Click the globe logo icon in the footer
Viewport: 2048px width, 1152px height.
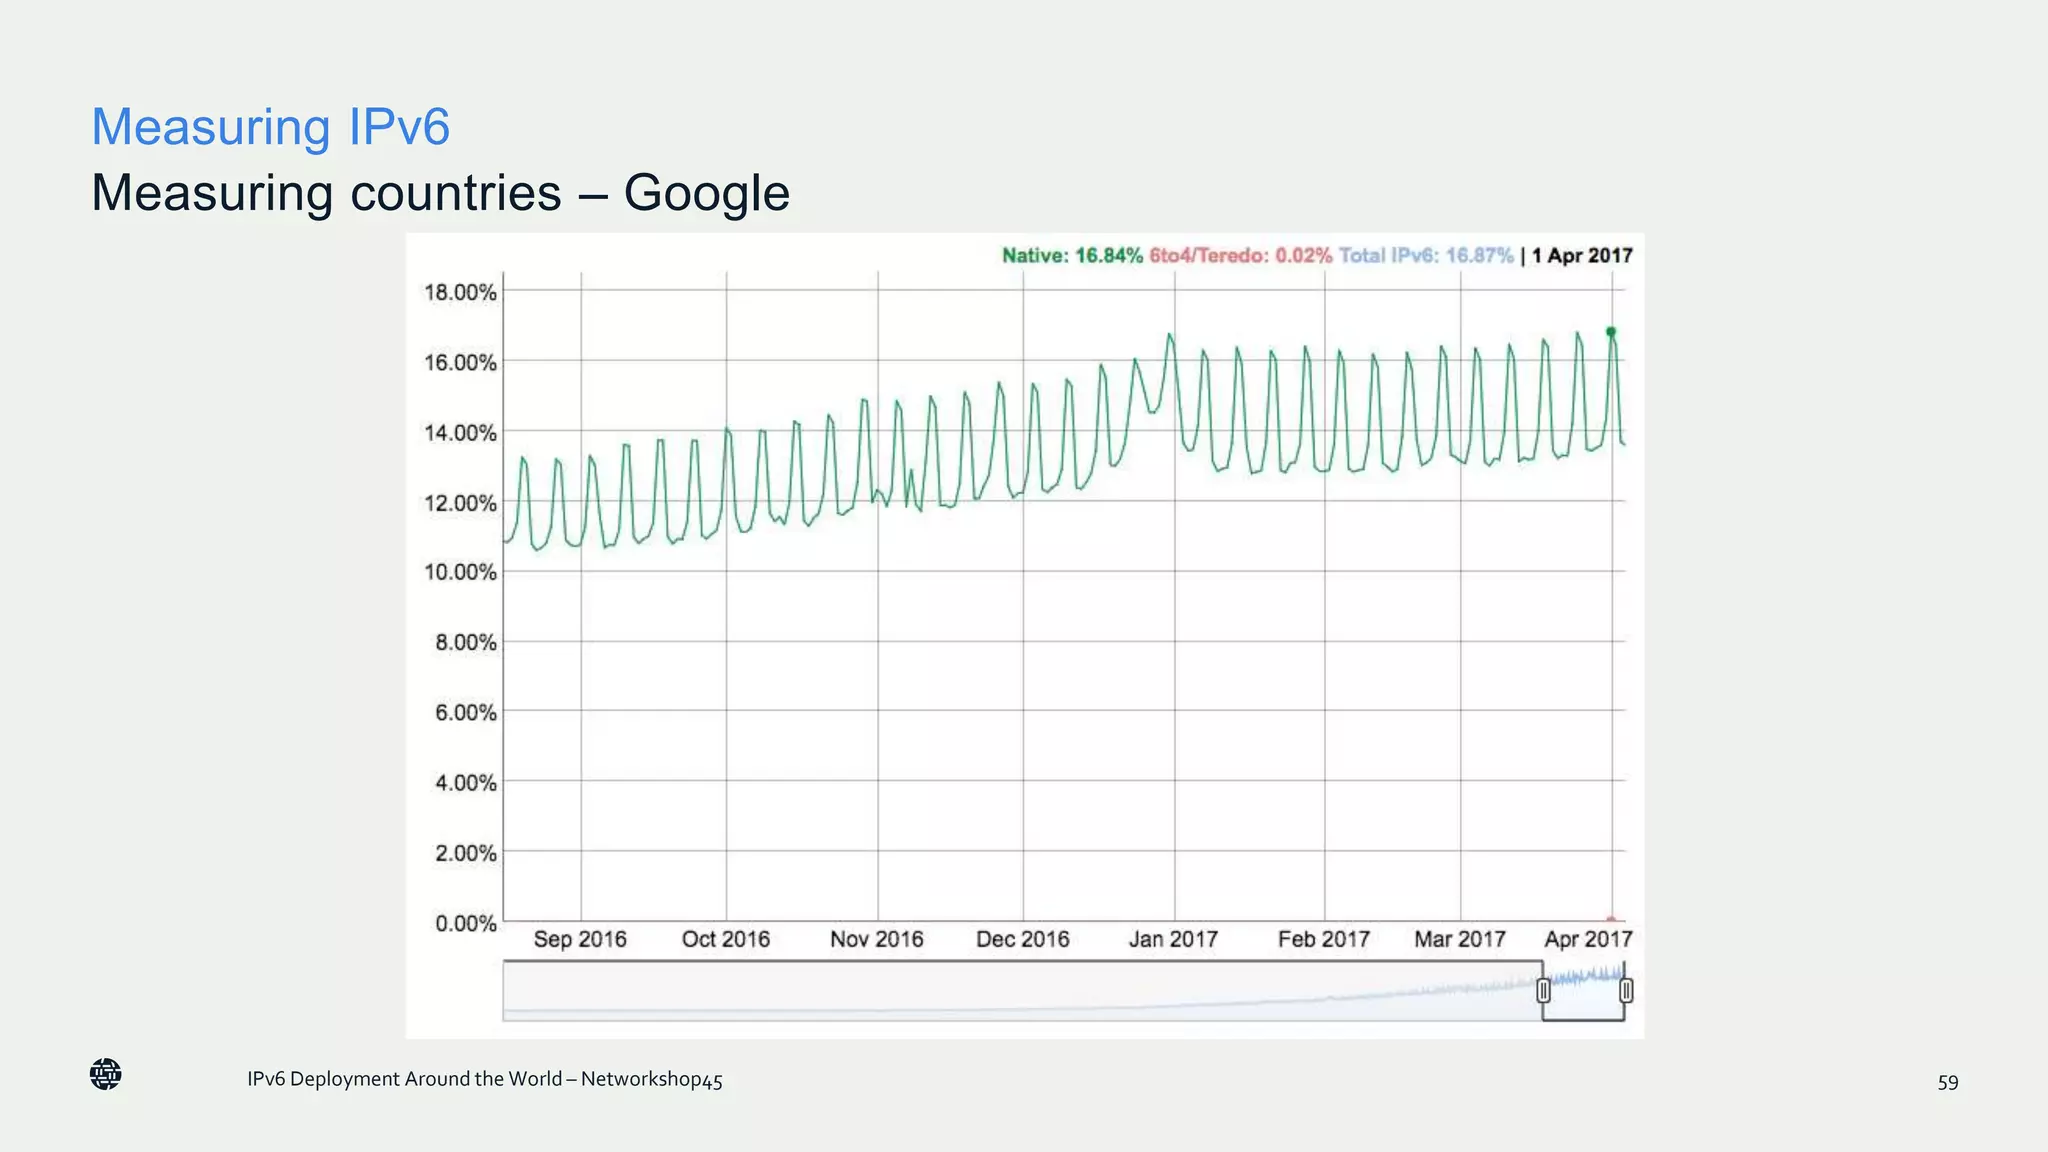(105, 1074)
